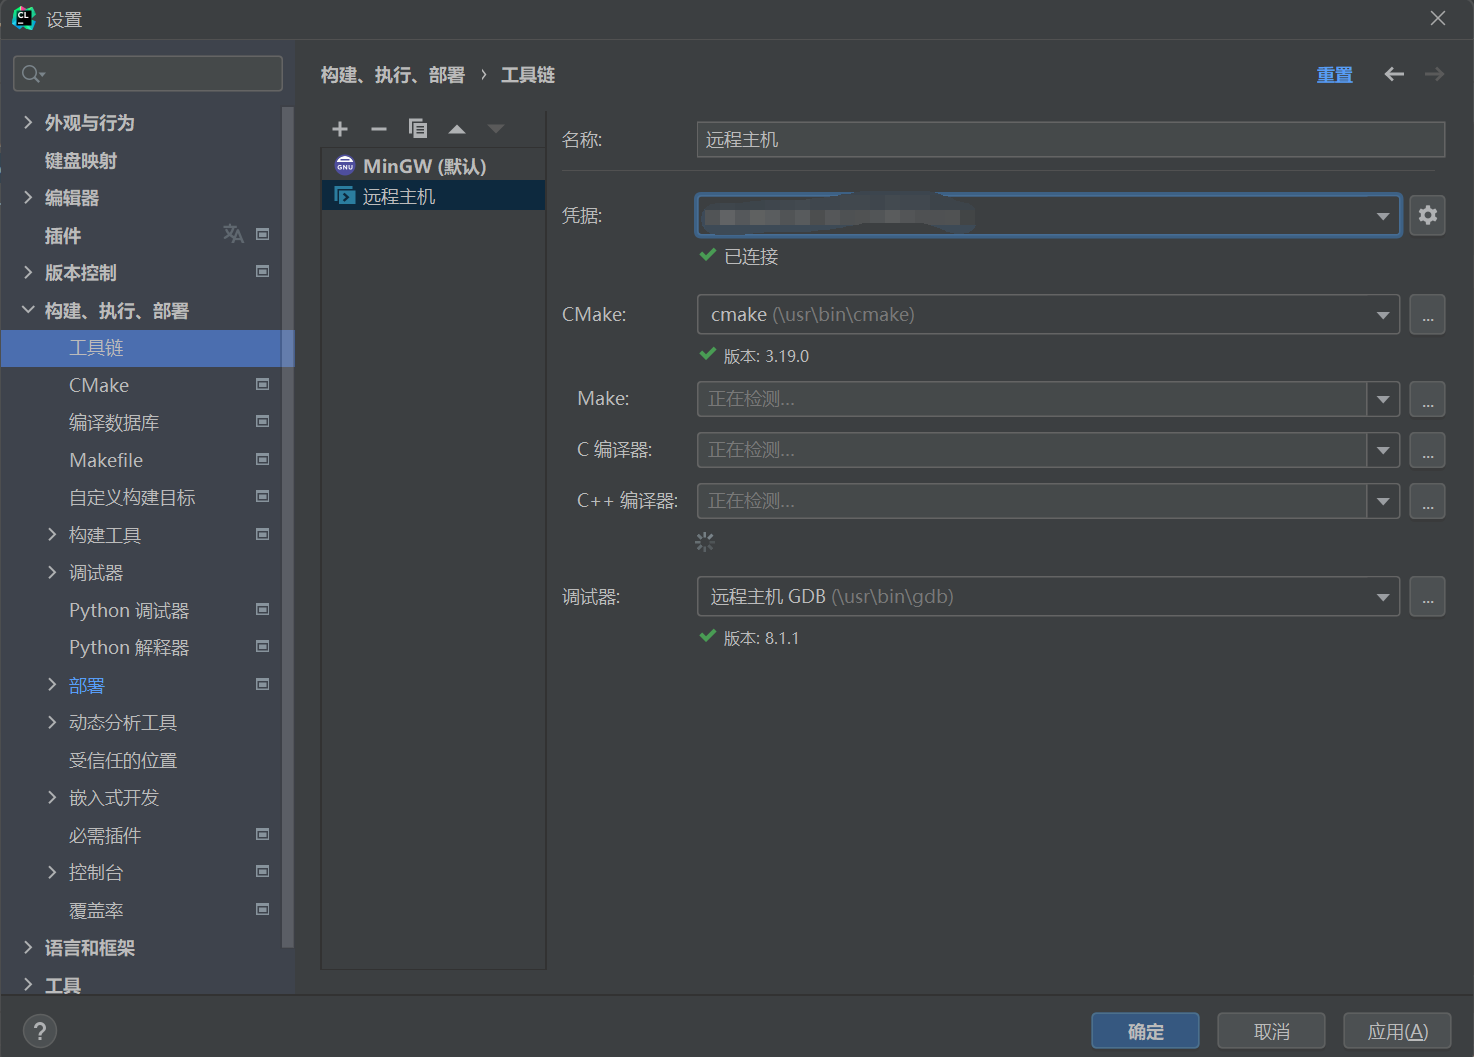Select 远程主机 toolchain in list

pos(433,196)
